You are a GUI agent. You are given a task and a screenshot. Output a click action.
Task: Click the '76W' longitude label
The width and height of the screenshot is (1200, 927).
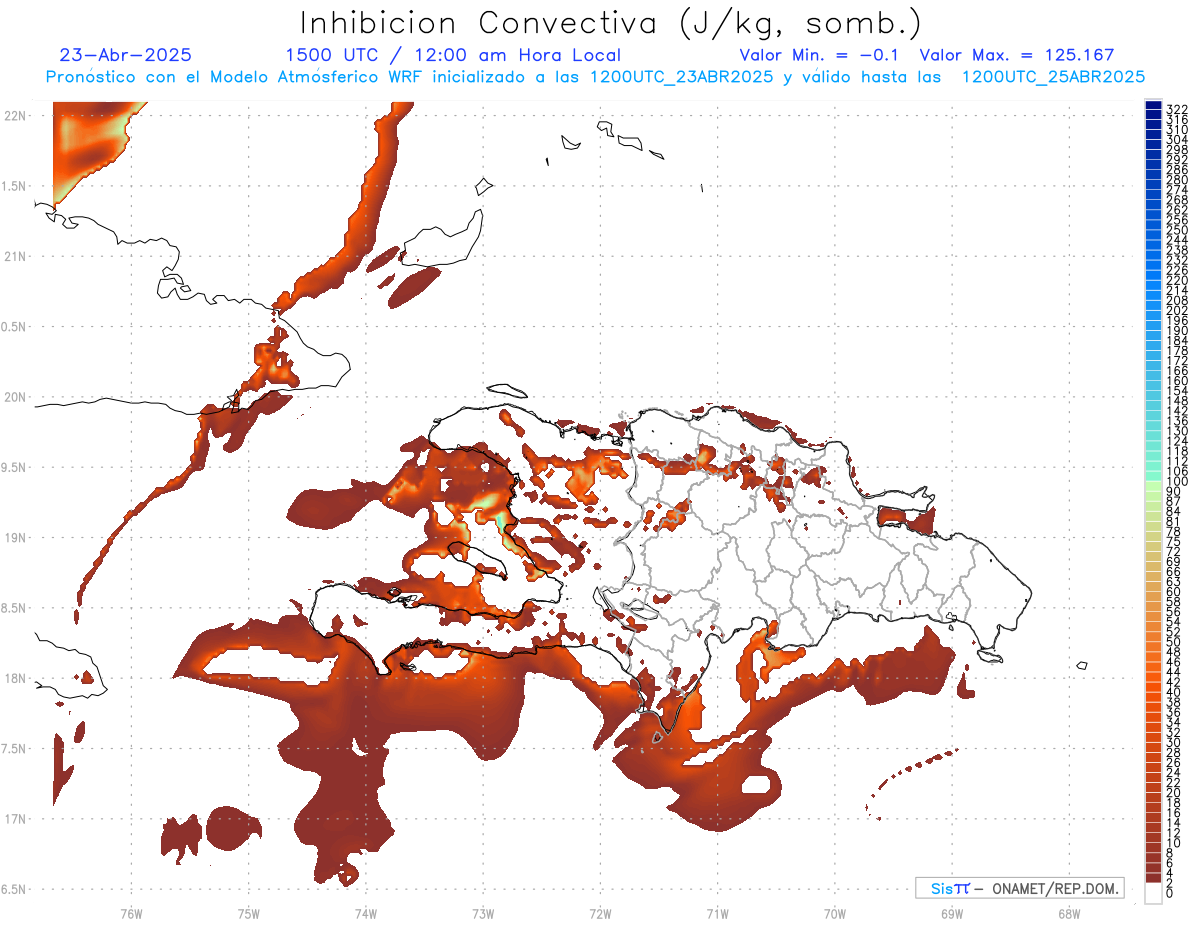[131, 913]
